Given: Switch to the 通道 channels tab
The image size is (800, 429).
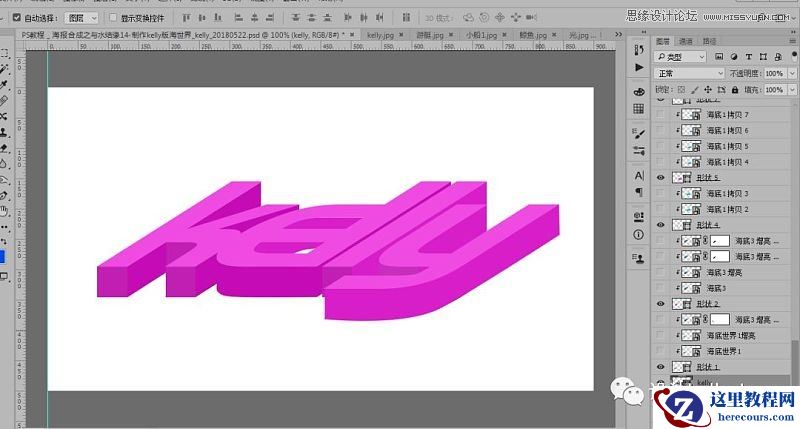Looking at the screenshot, I should (x=686, y=41).
